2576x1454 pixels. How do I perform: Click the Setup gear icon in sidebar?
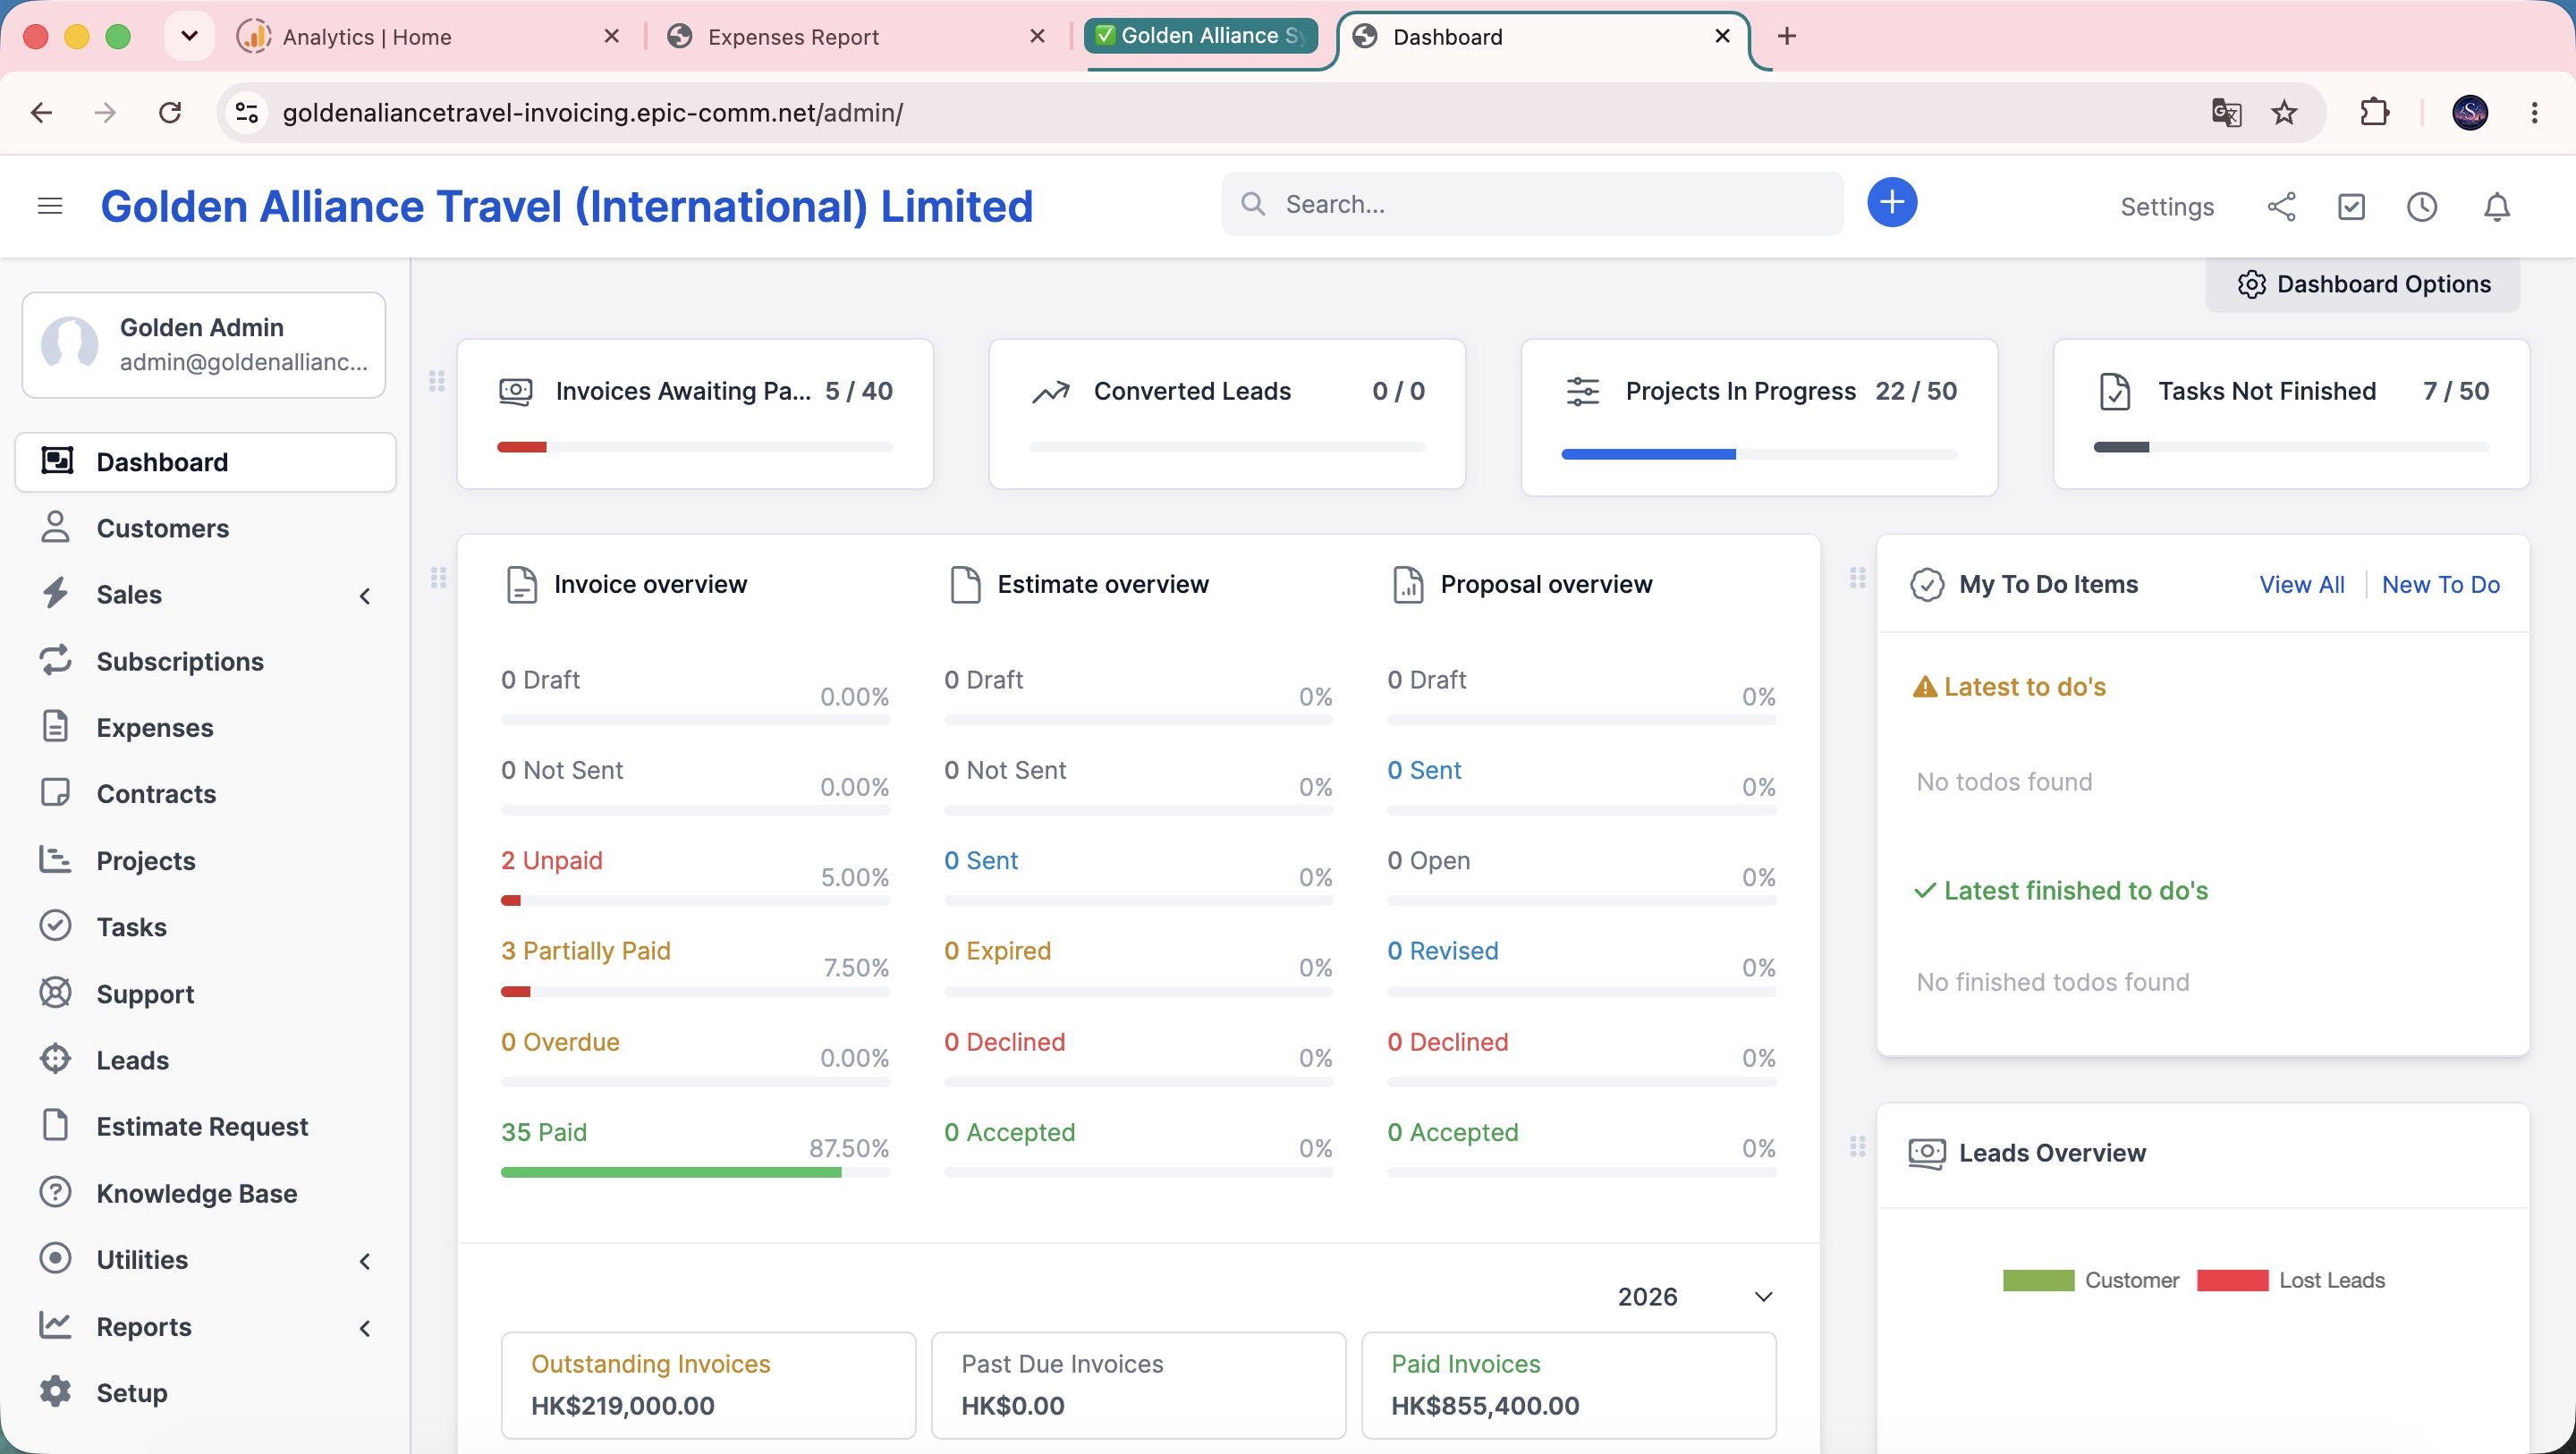(55, 1392)
